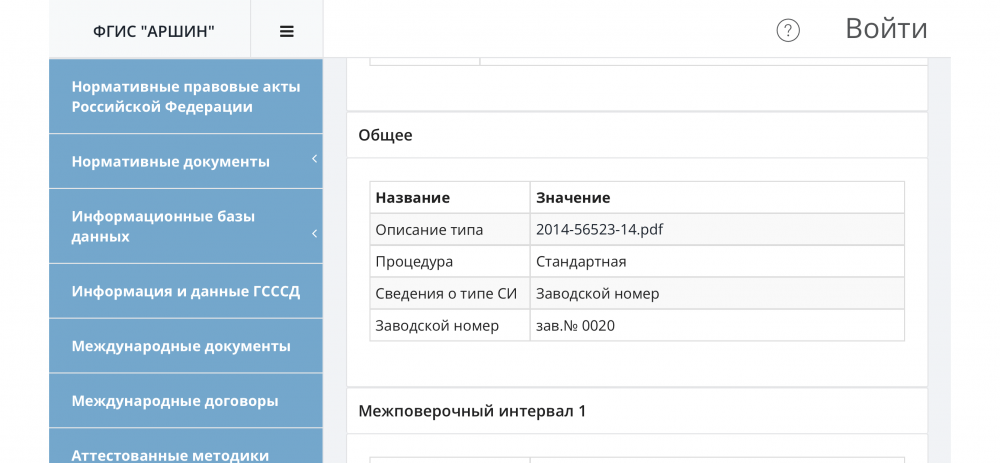Expand the Нормативные документы chevron

click(314, 159)
